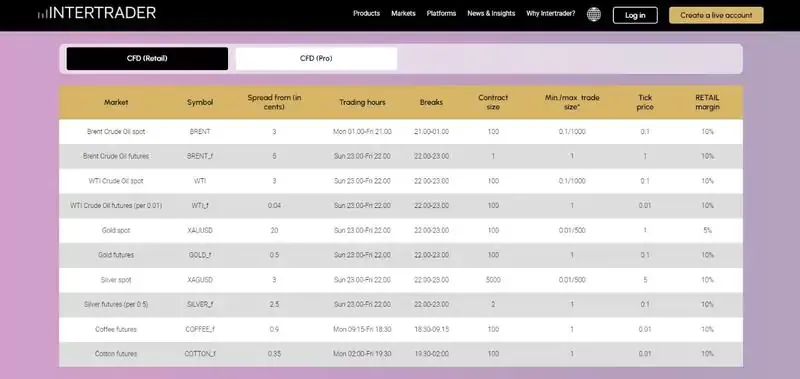
Task: Click the 21.00-01.00 breaks cell
Action: point(431,132)
